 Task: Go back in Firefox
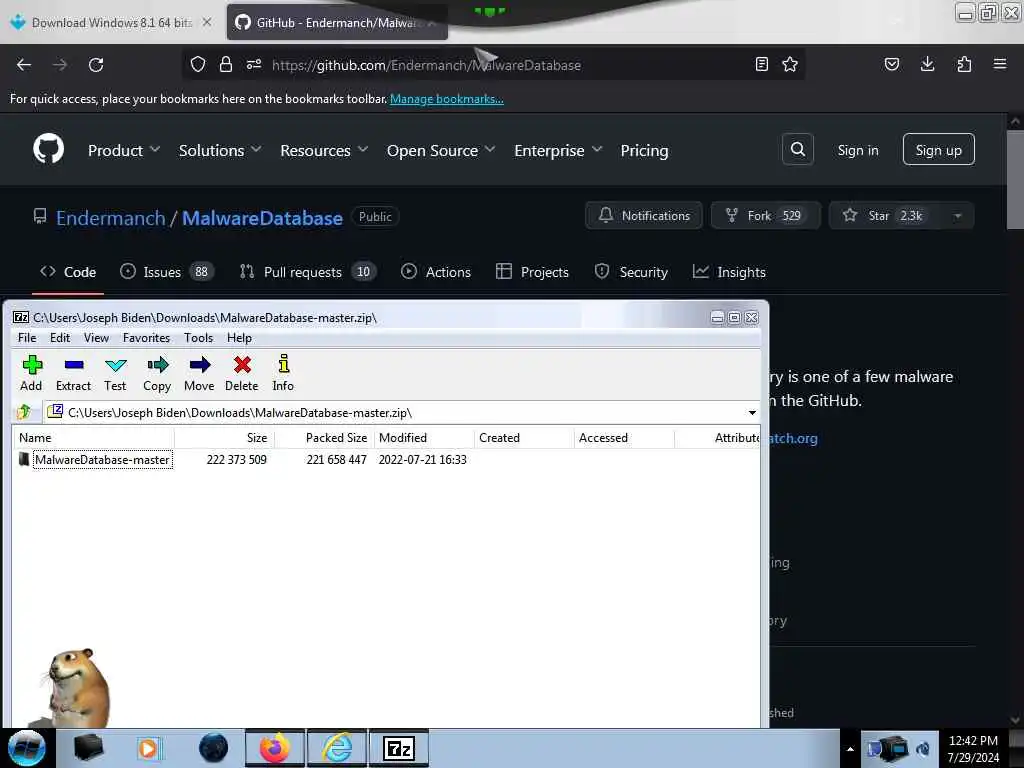click(24, 65)
